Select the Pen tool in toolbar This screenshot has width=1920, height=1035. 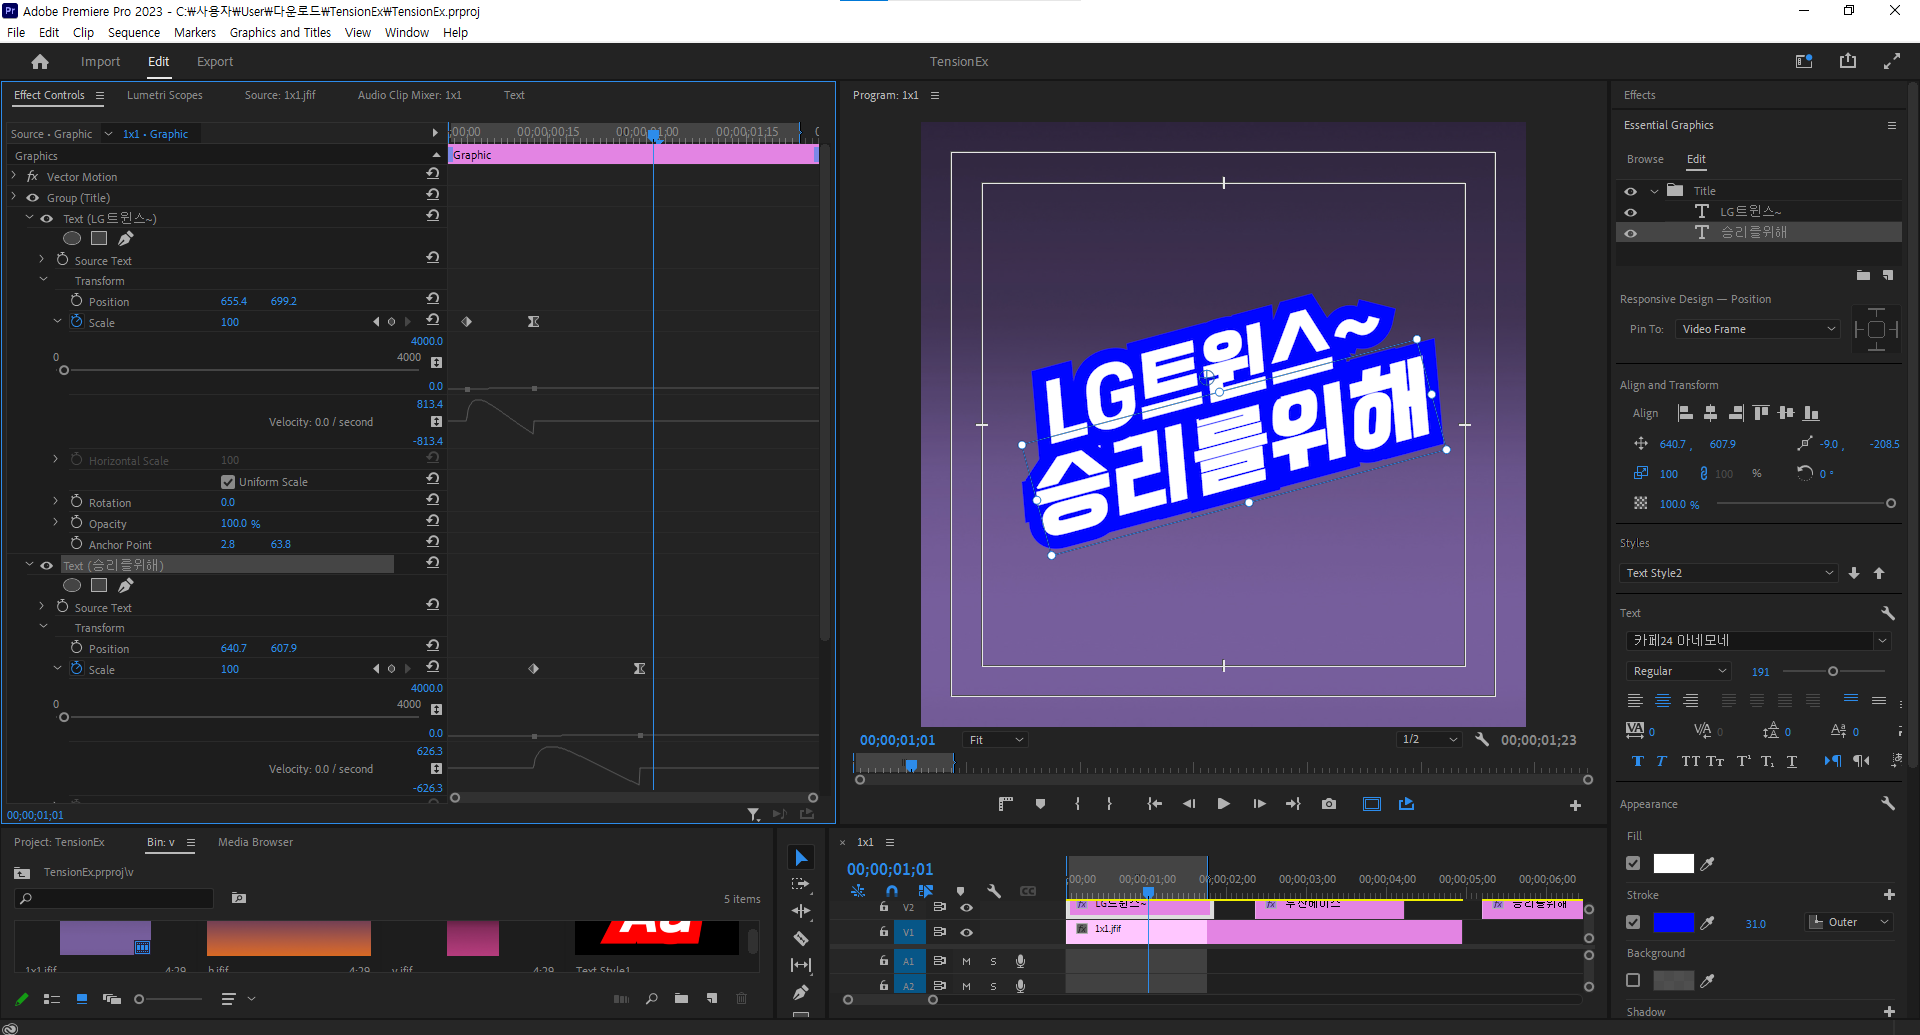click(x=801, y=992)
